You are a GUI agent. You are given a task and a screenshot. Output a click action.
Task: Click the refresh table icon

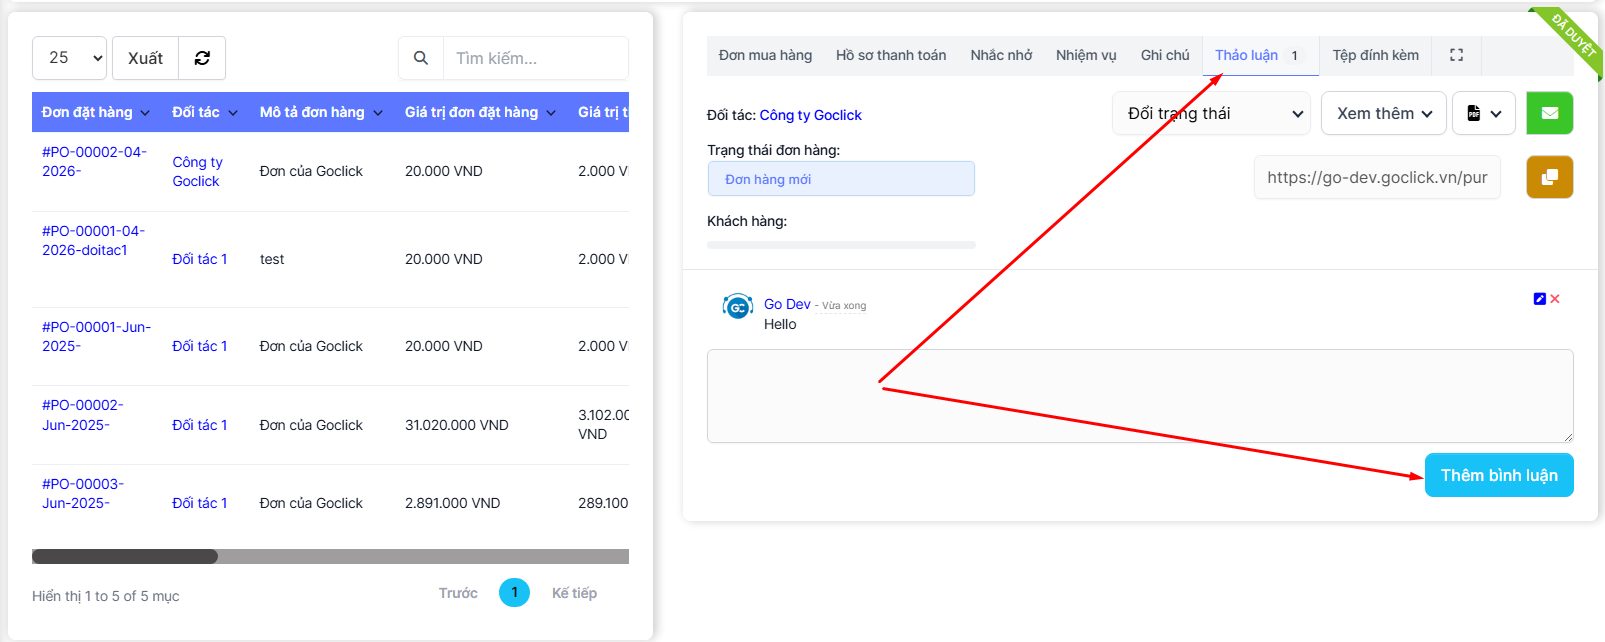[x=202, y=58]
